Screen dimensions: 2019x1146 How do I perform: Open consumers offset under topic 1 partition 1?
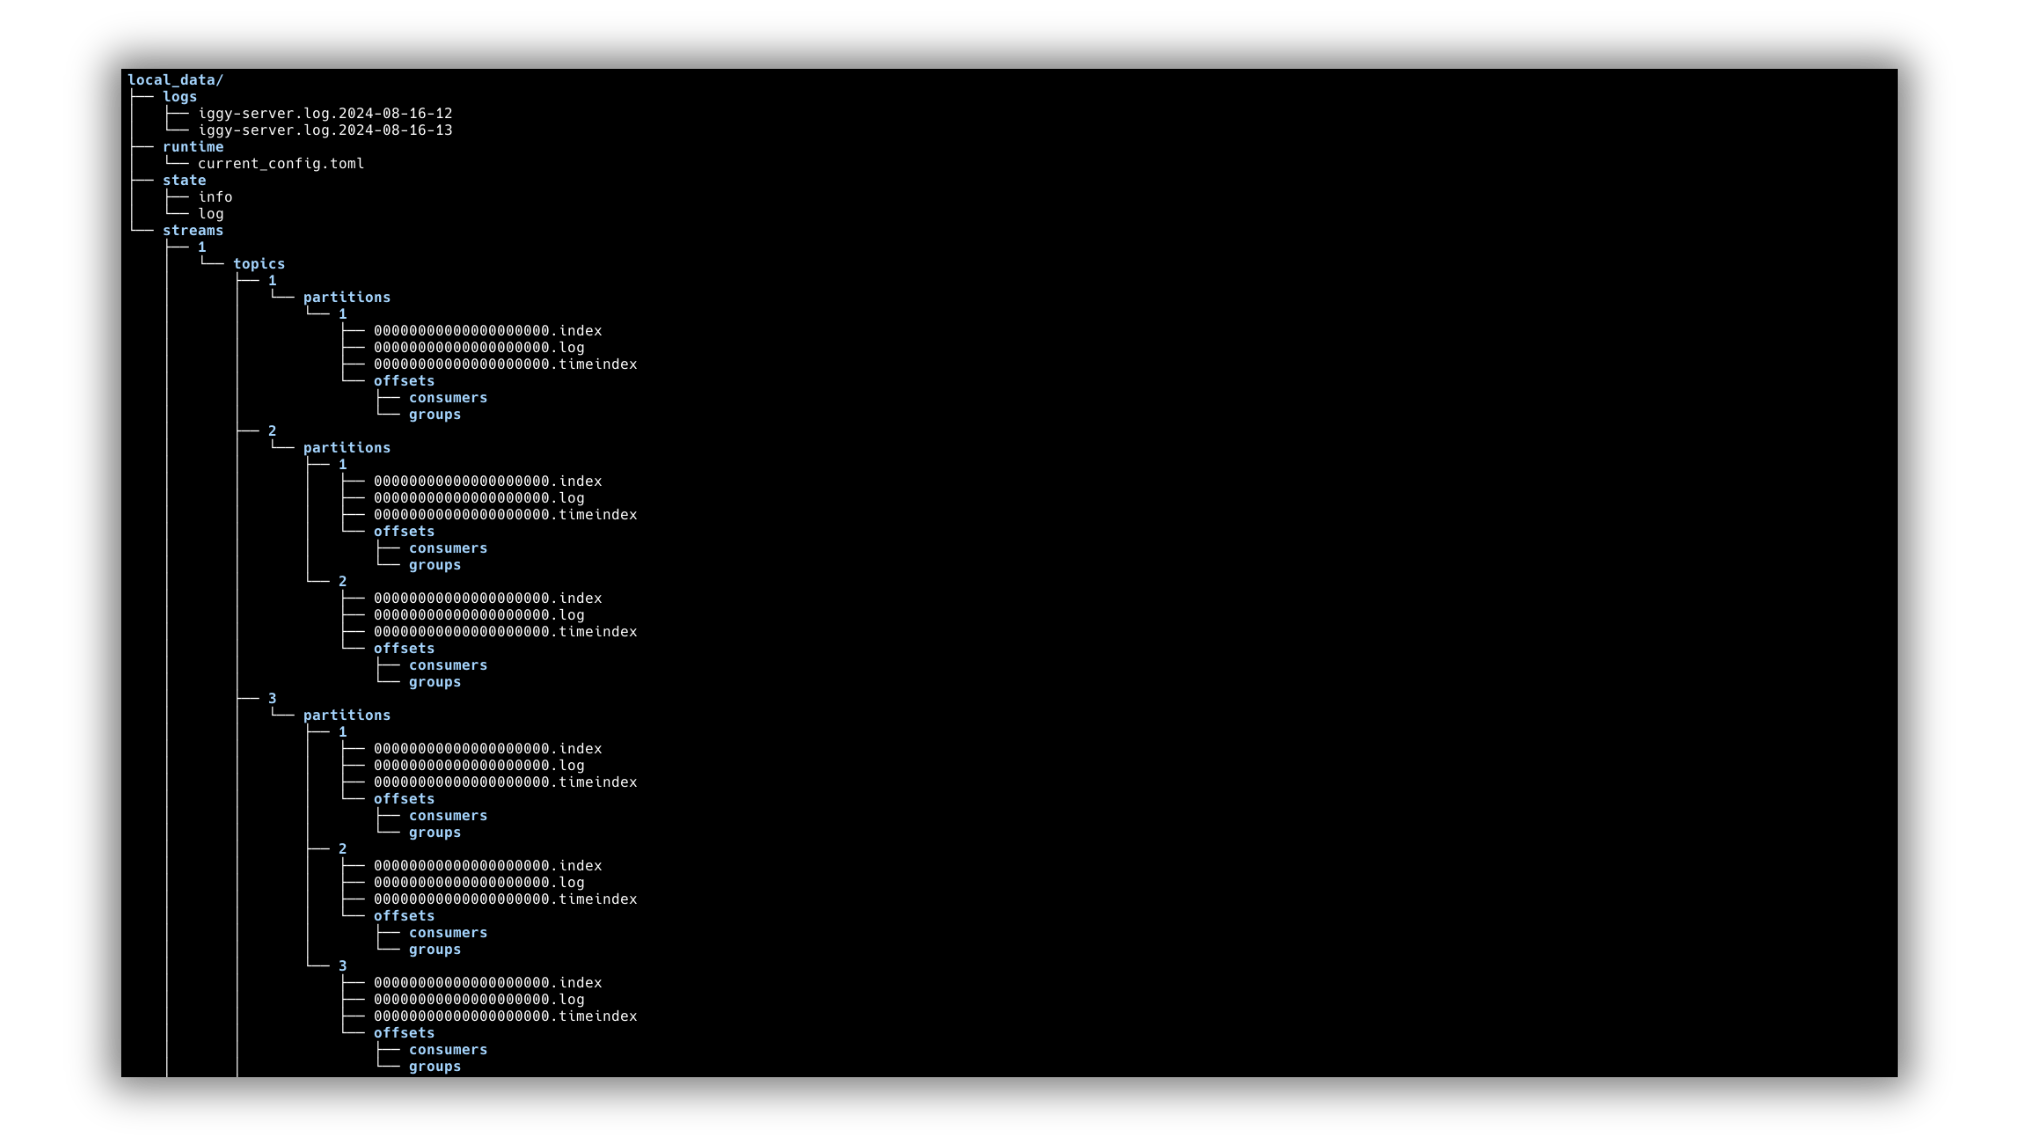(448, 397)
